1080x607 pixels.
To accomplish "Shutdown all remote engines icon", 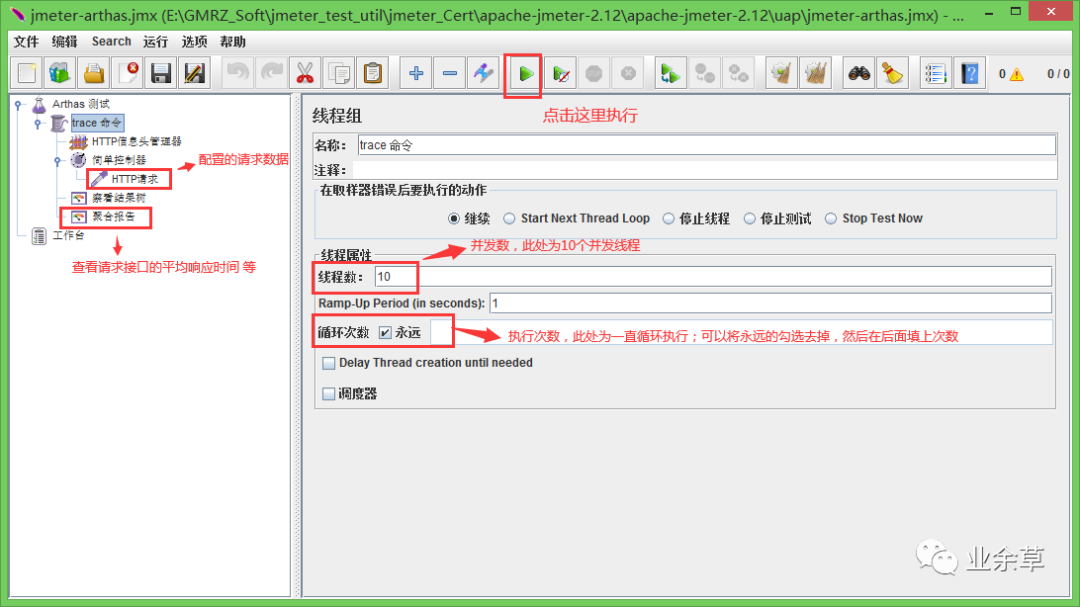I will [738, 73].
